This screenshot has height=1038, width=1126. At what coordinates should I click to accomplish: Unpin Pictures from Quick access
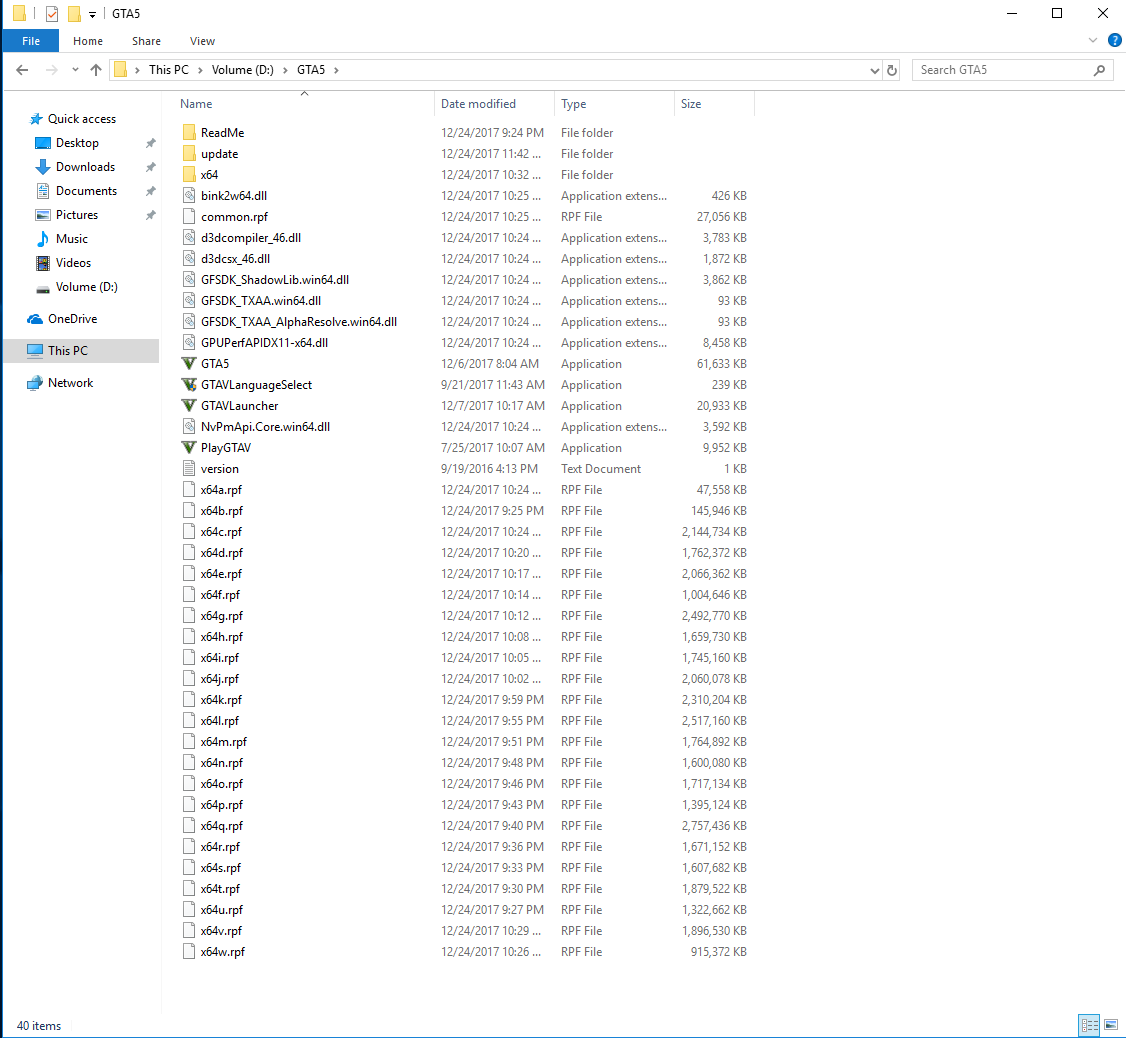(x=151, y=216)
